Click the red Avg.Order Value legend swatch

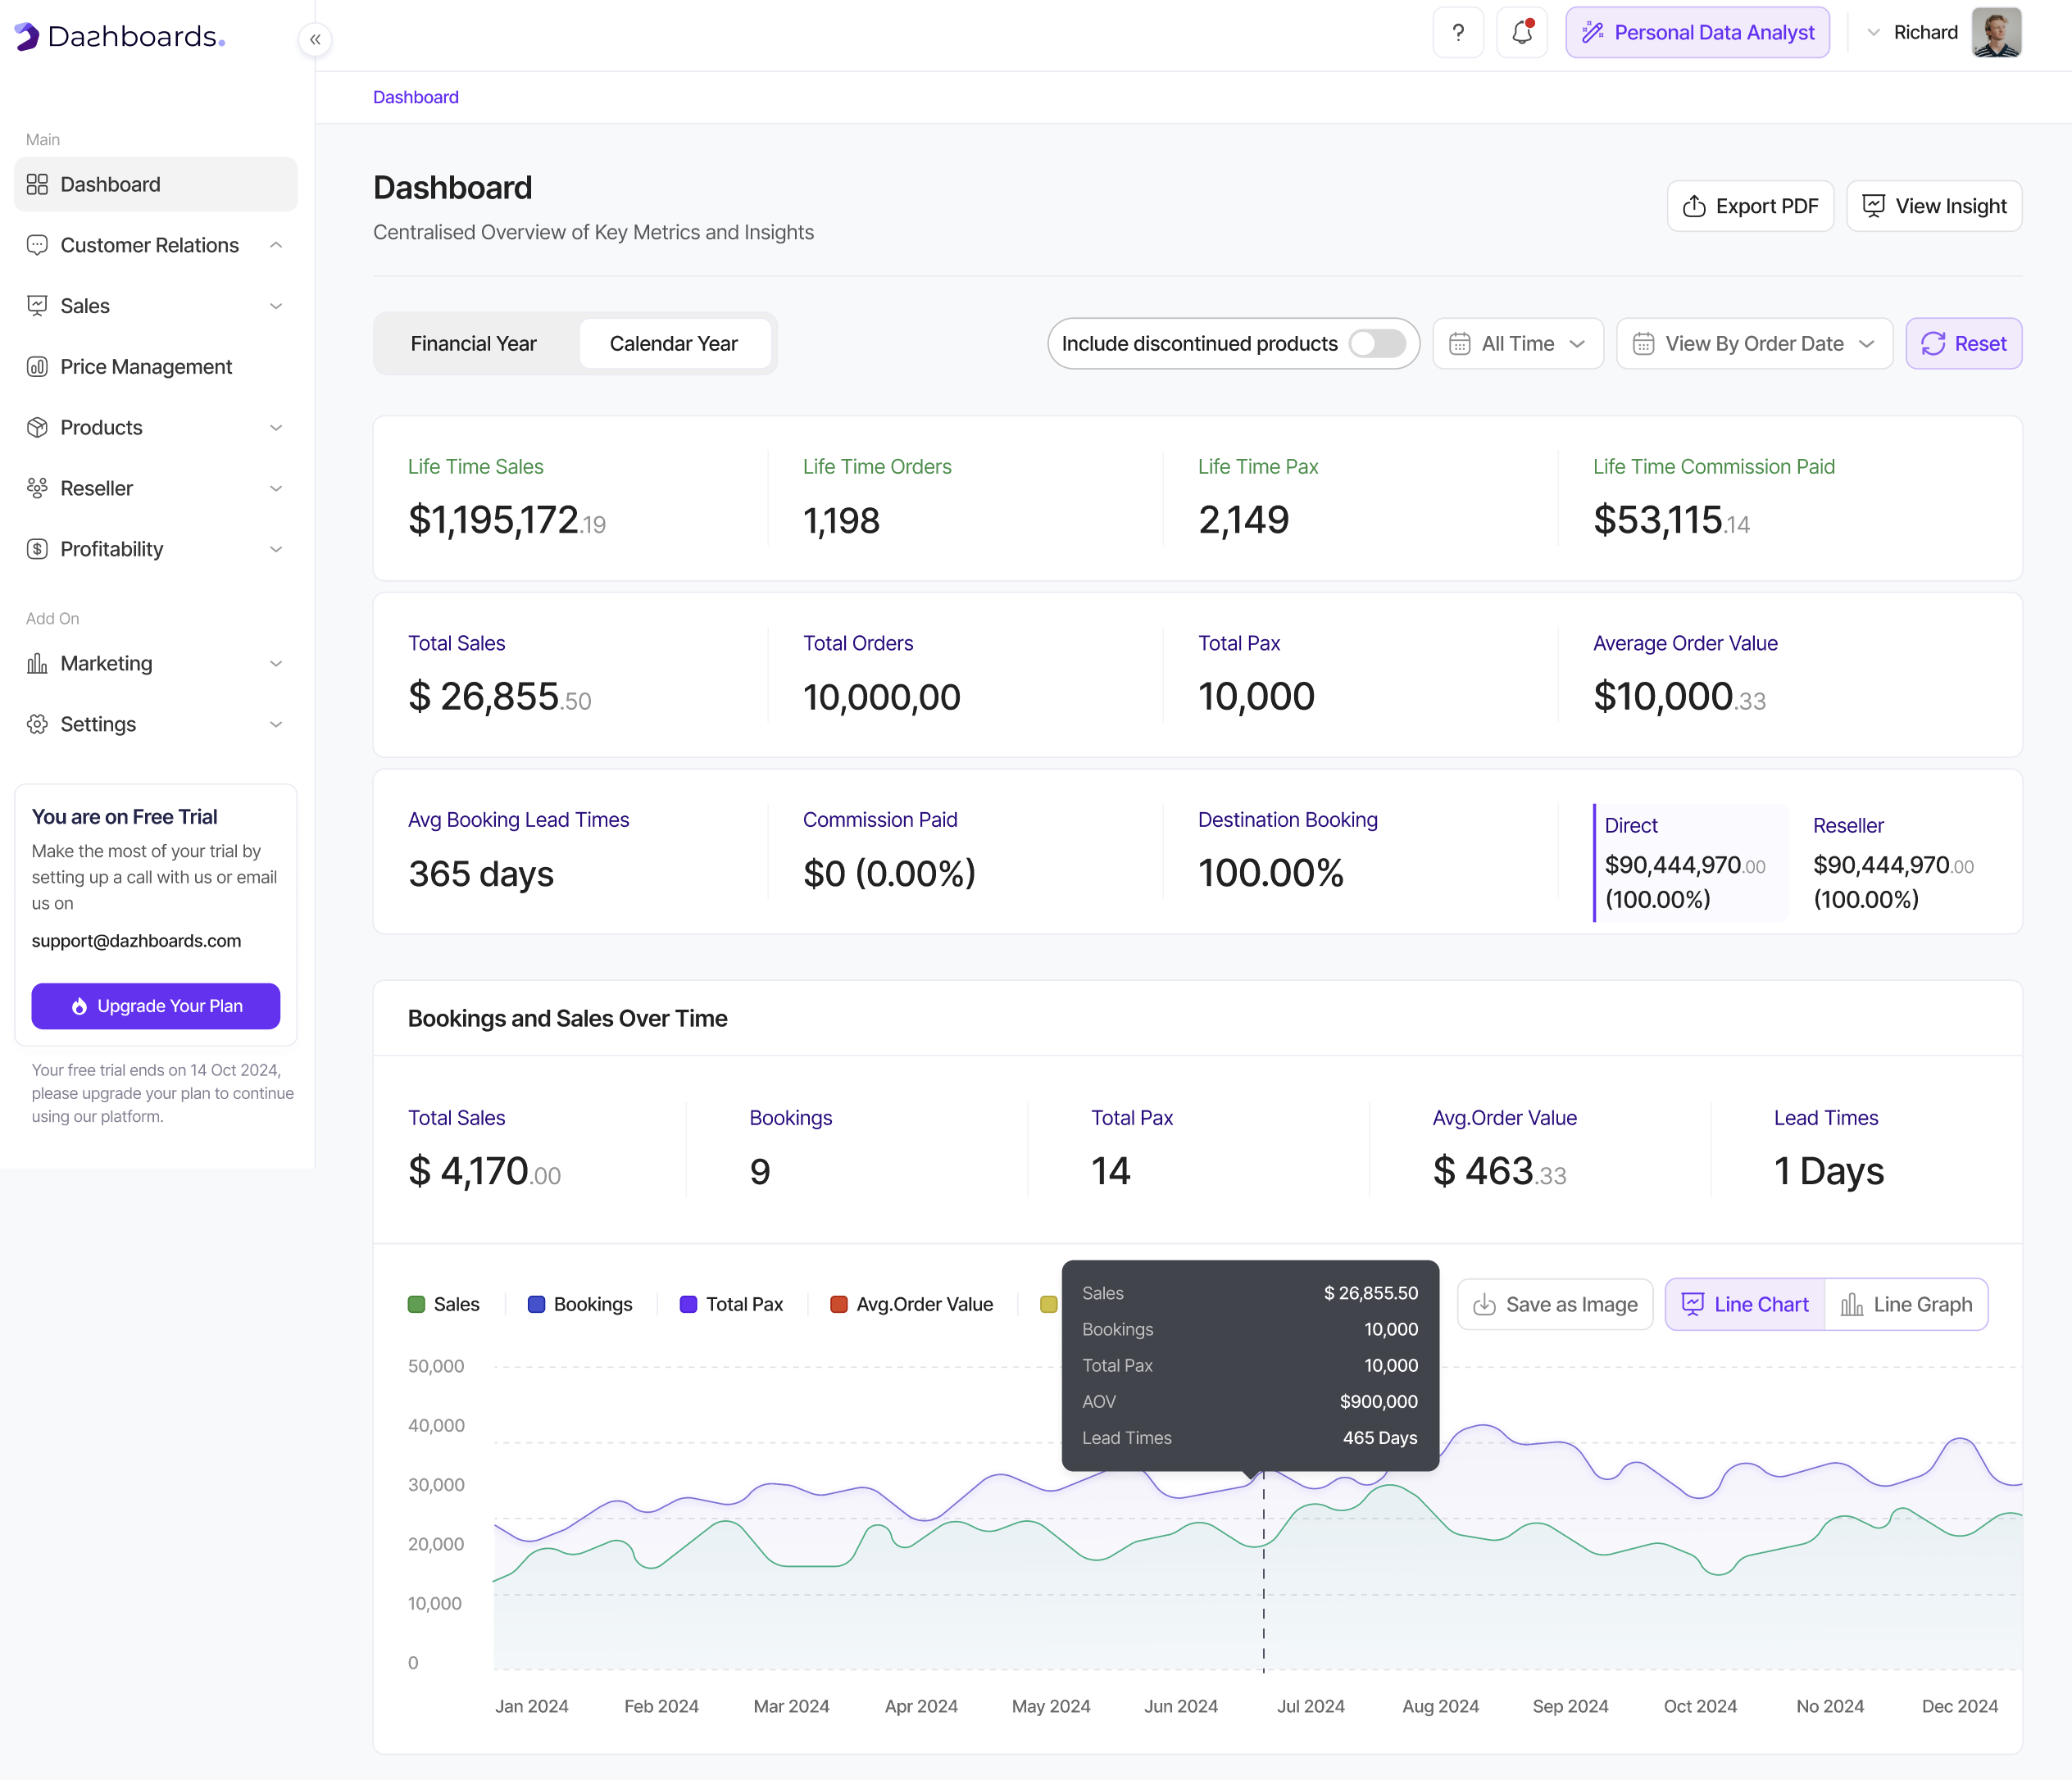[x=839, y=1305]
